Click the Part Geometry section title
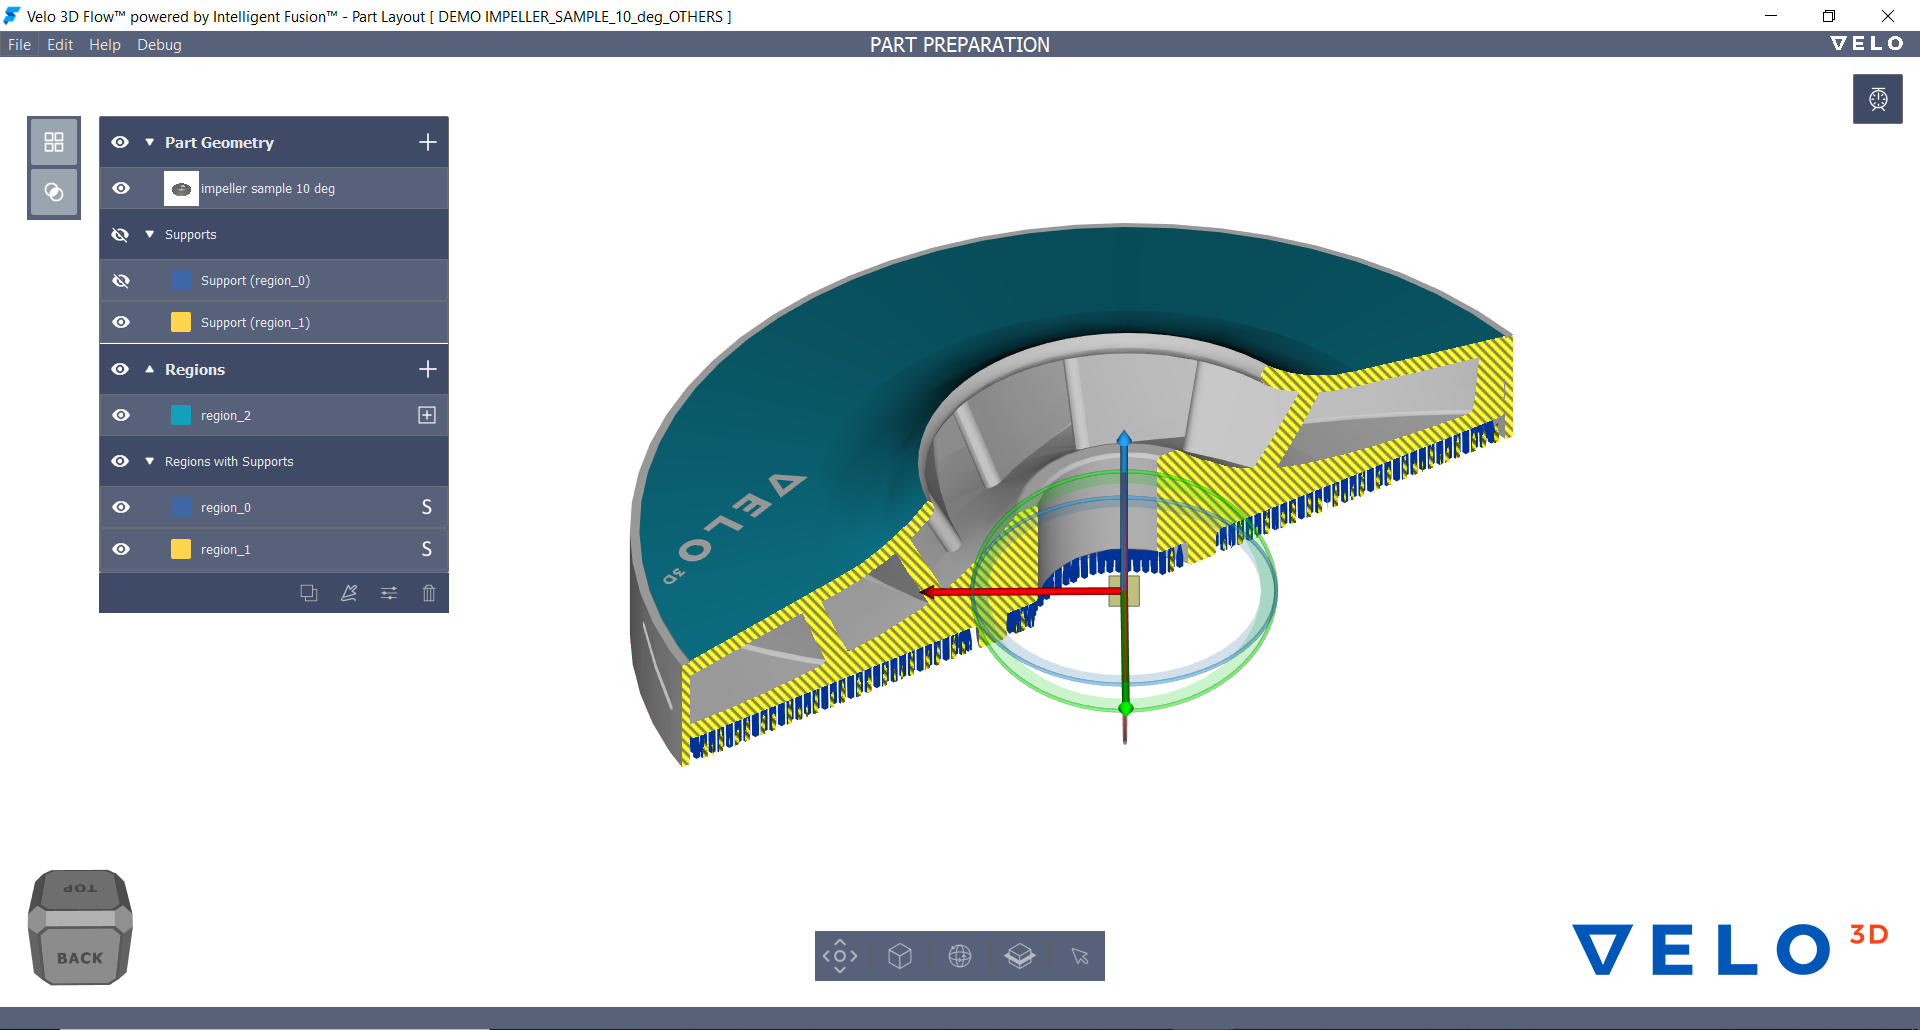 pos(219,142)
